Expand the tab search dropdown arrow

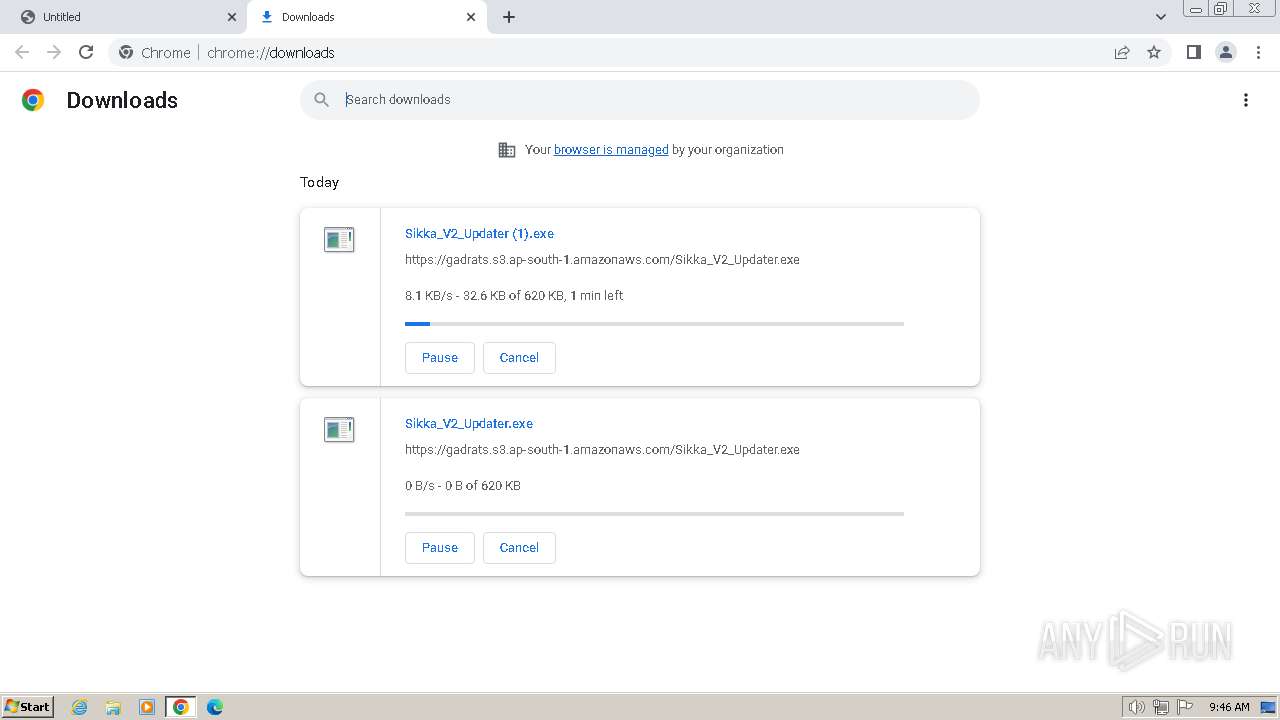click(x=1161, y=17)
